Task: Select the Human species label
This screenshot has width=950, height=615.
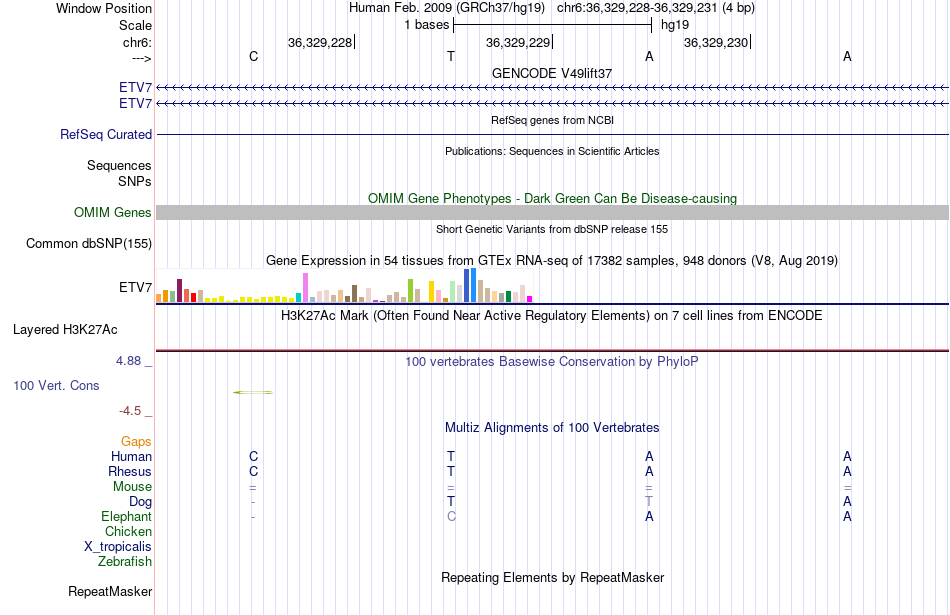Action: click(131, 456)
